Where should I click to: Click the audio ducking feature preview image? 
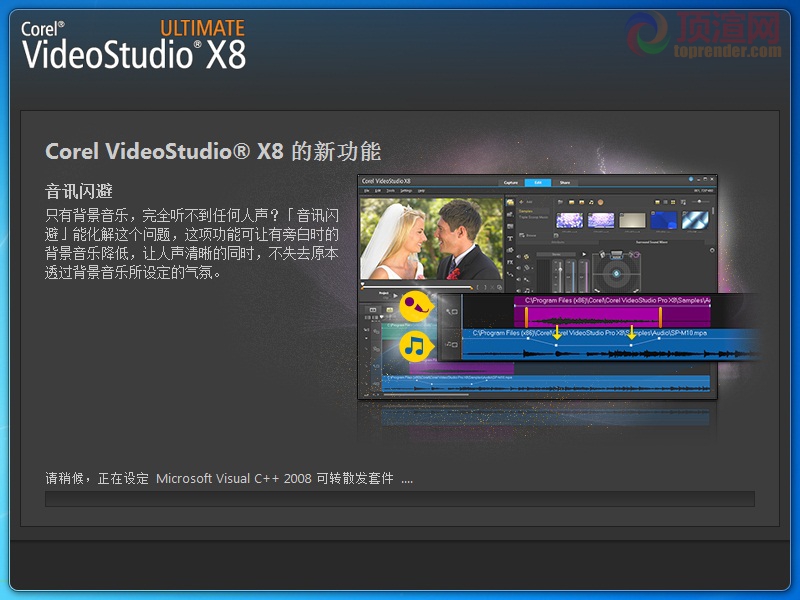tap(559, 287)
